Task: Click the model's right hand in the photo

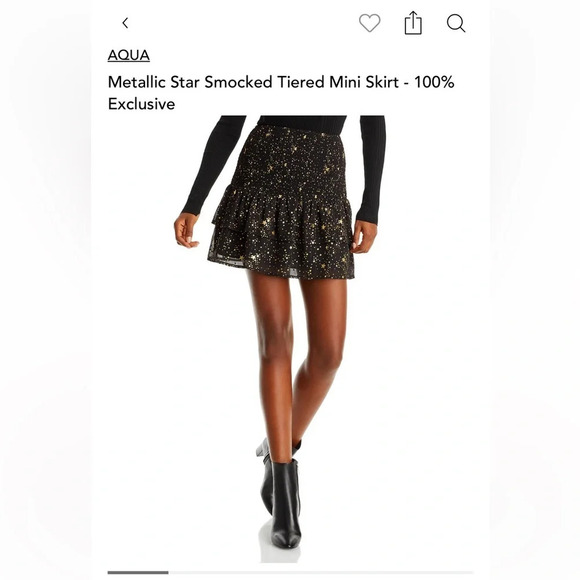Action: click(x=187, y=230)
